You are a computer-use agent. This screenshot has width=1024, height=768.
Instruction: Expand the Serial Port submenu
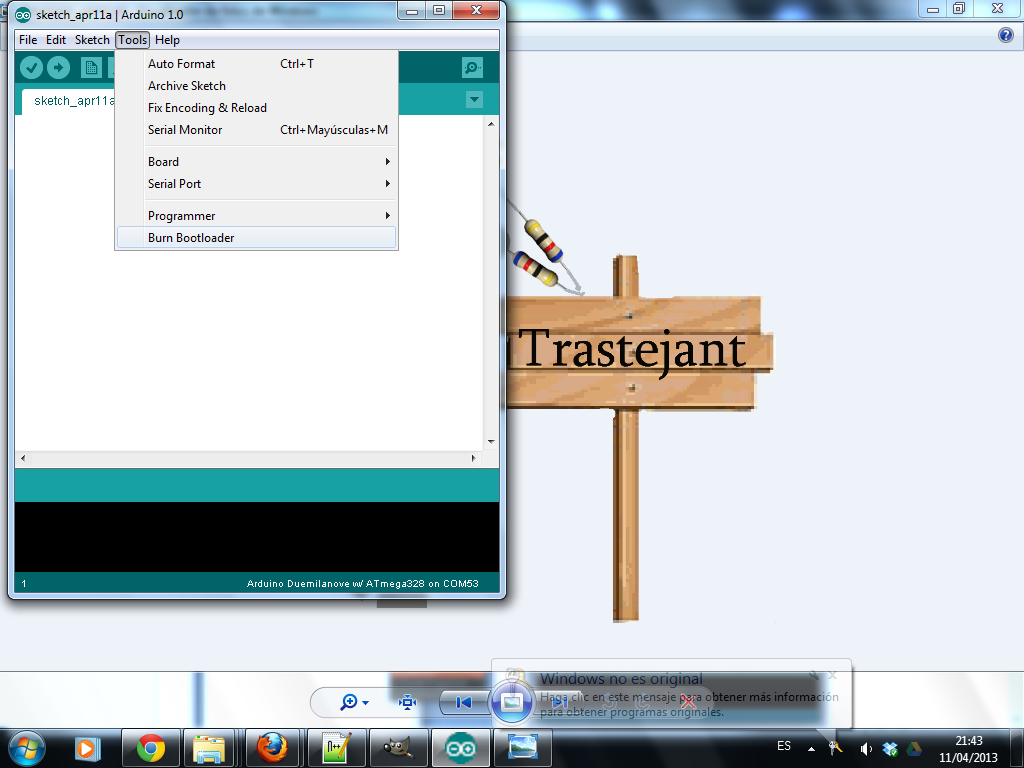click(256, 184)
